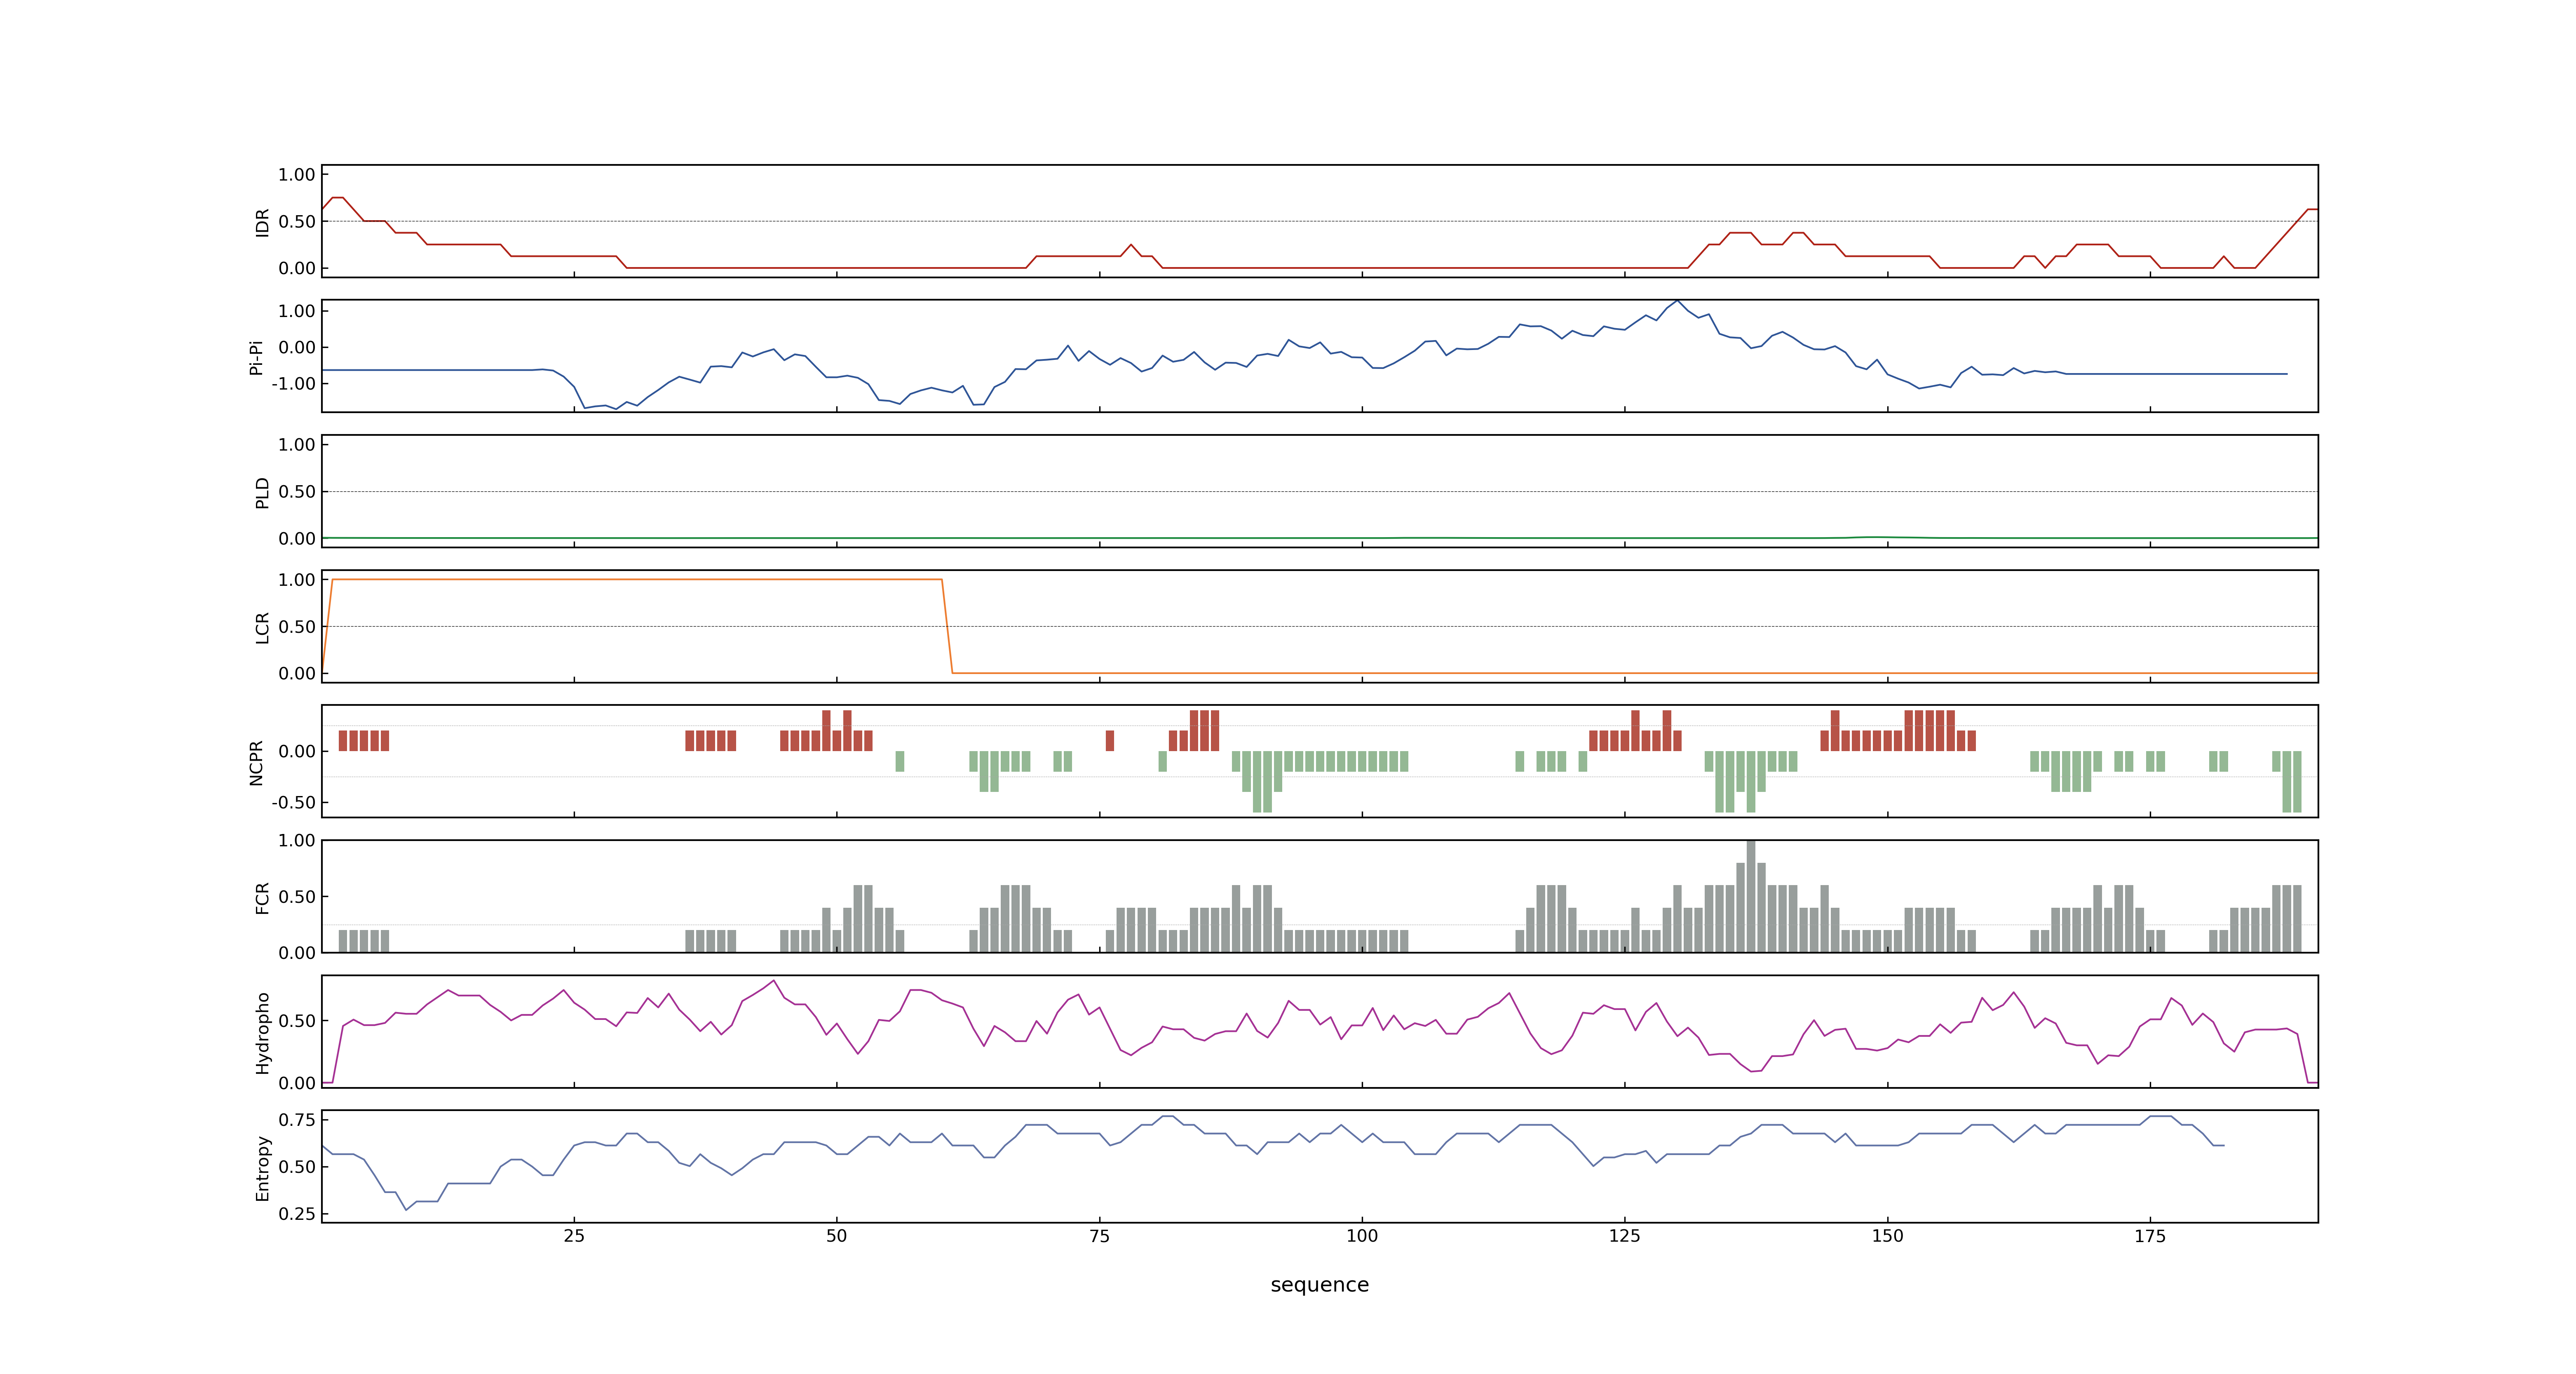Click the 0.75 tick of Entropy panel

(297, 1120)
